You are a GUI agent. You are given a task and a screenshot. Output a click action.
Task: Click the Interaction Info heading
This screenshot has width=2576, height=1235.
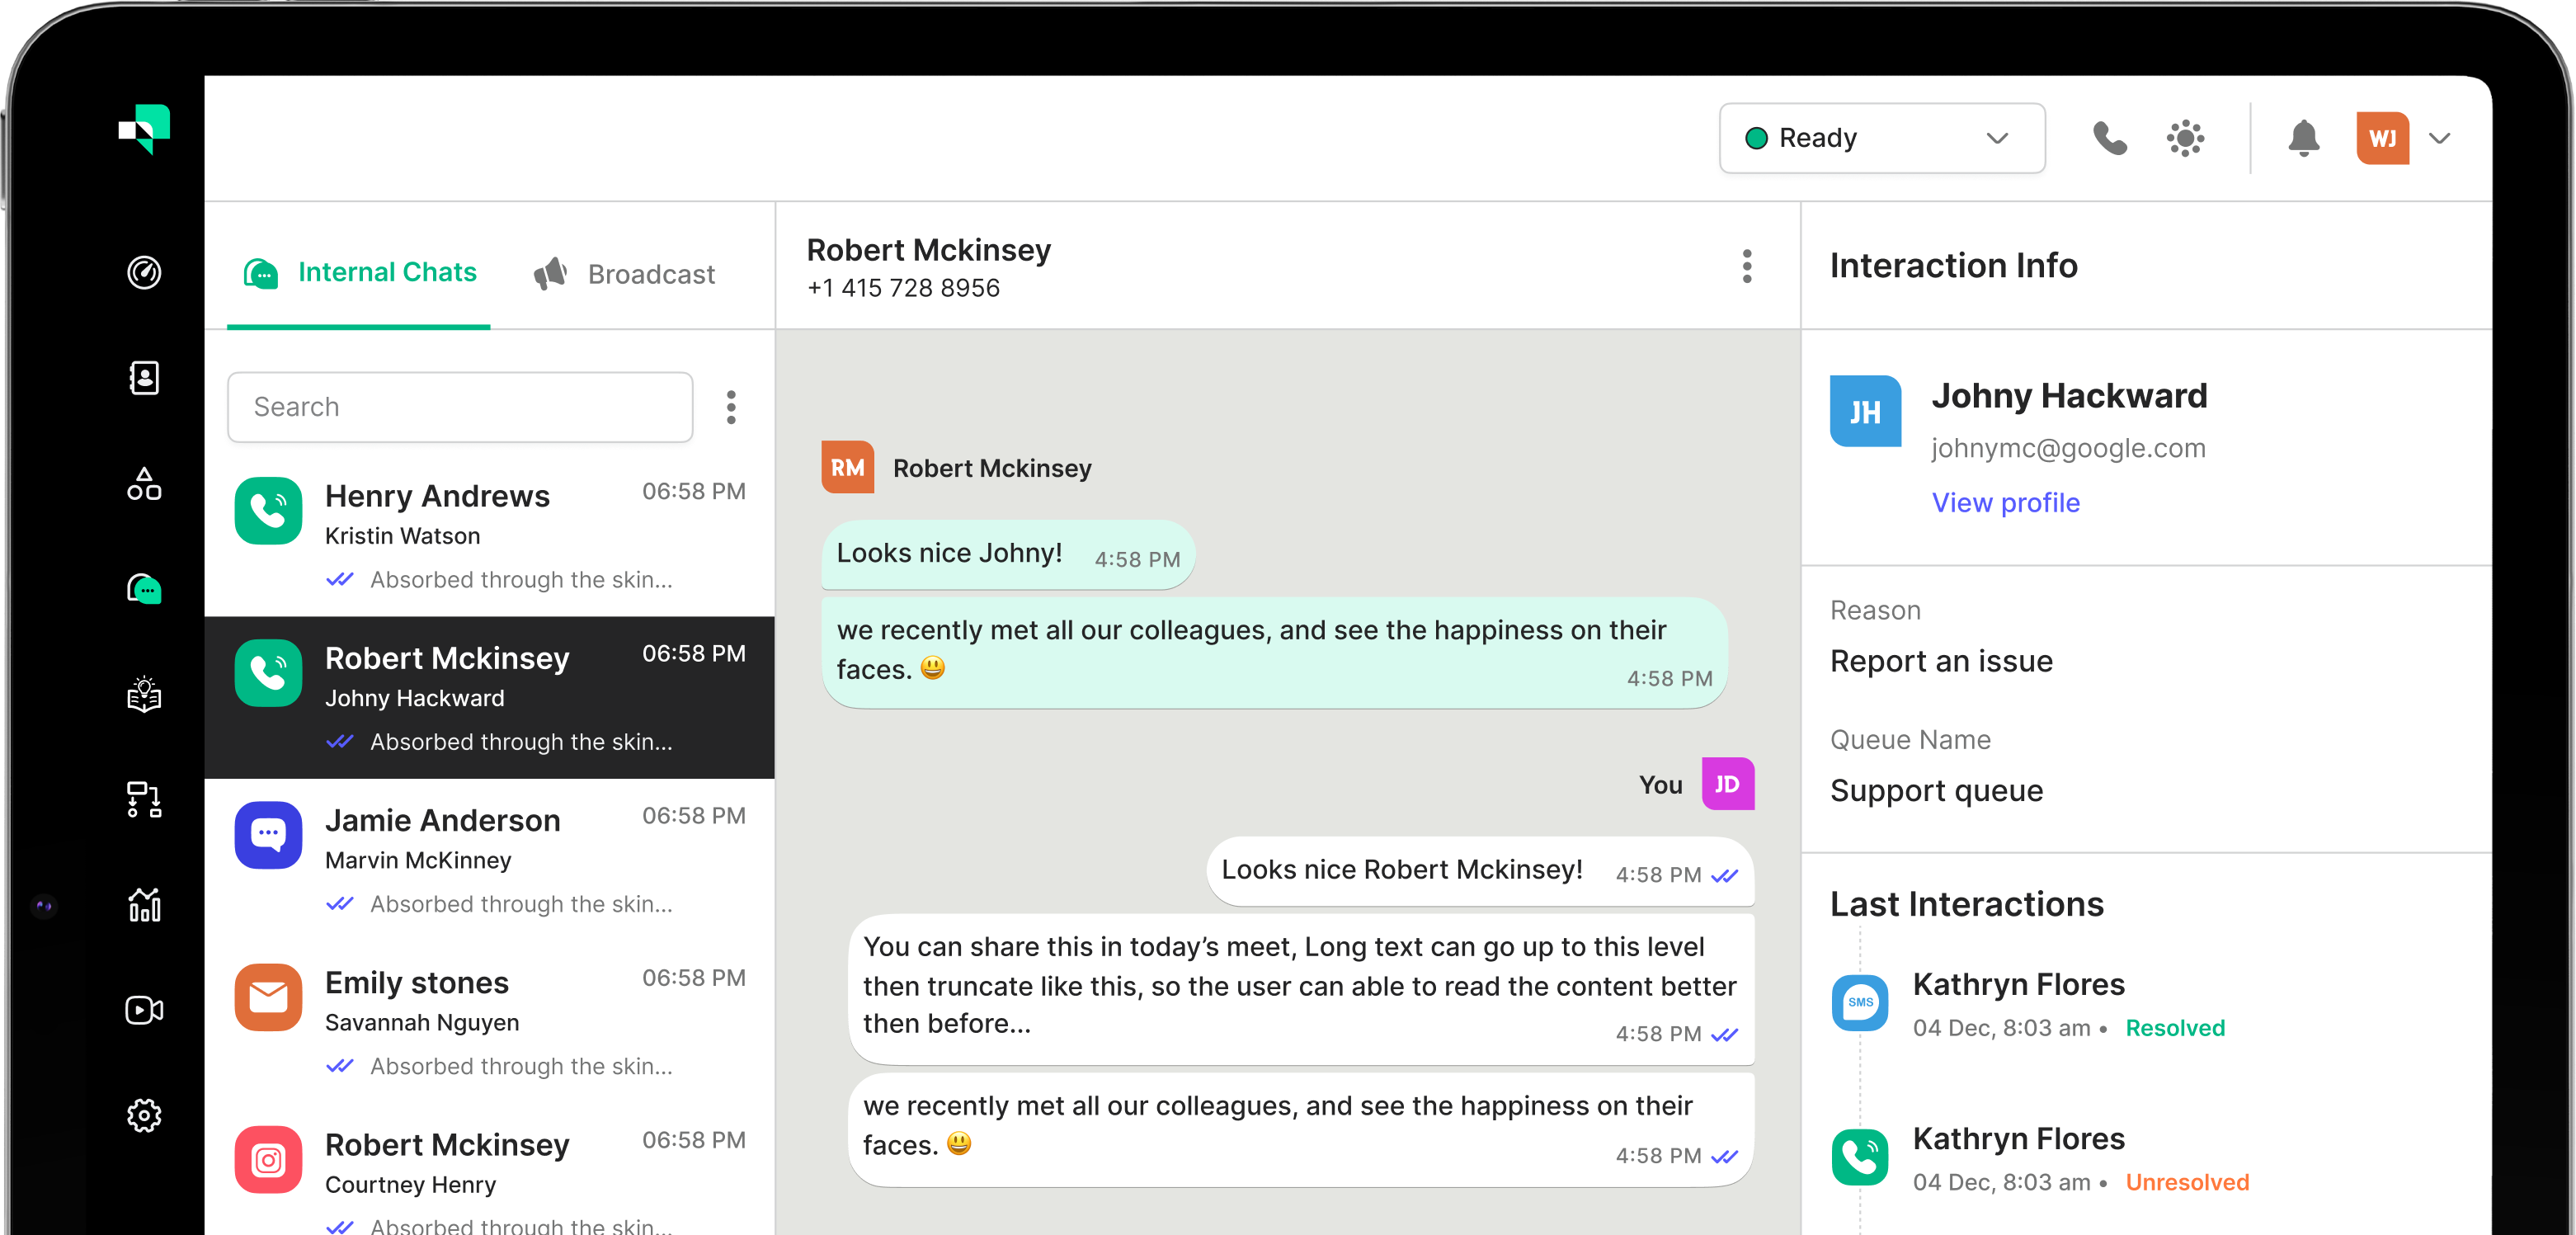(1953, 266)
